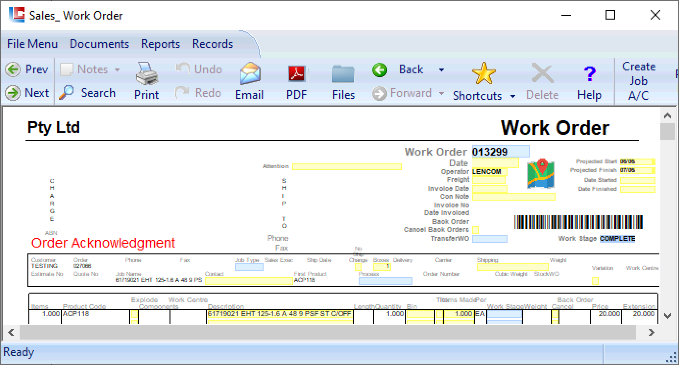Click the Undo arrow

click(182, 68)
